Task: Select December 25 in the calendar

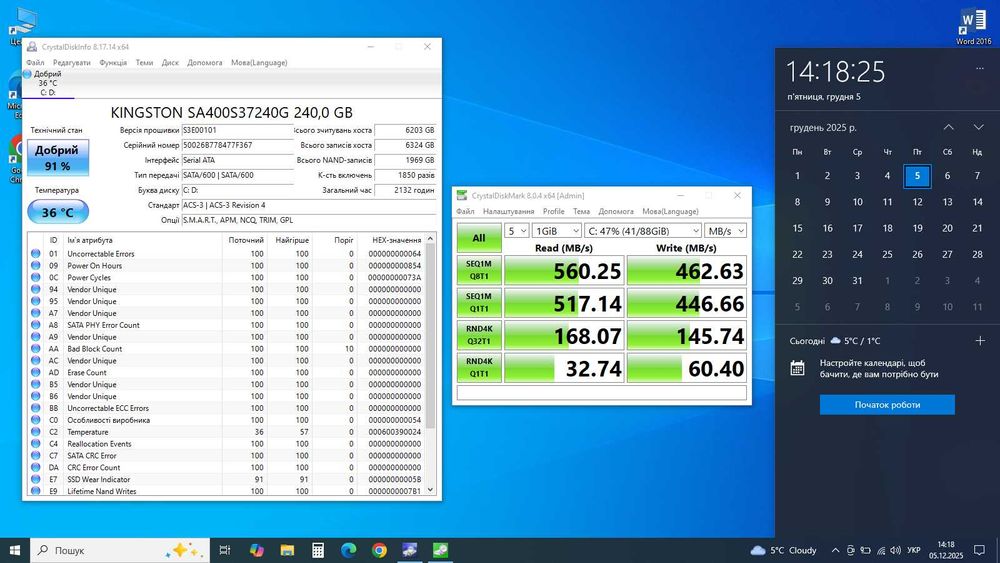Action: tap(887, 254)
